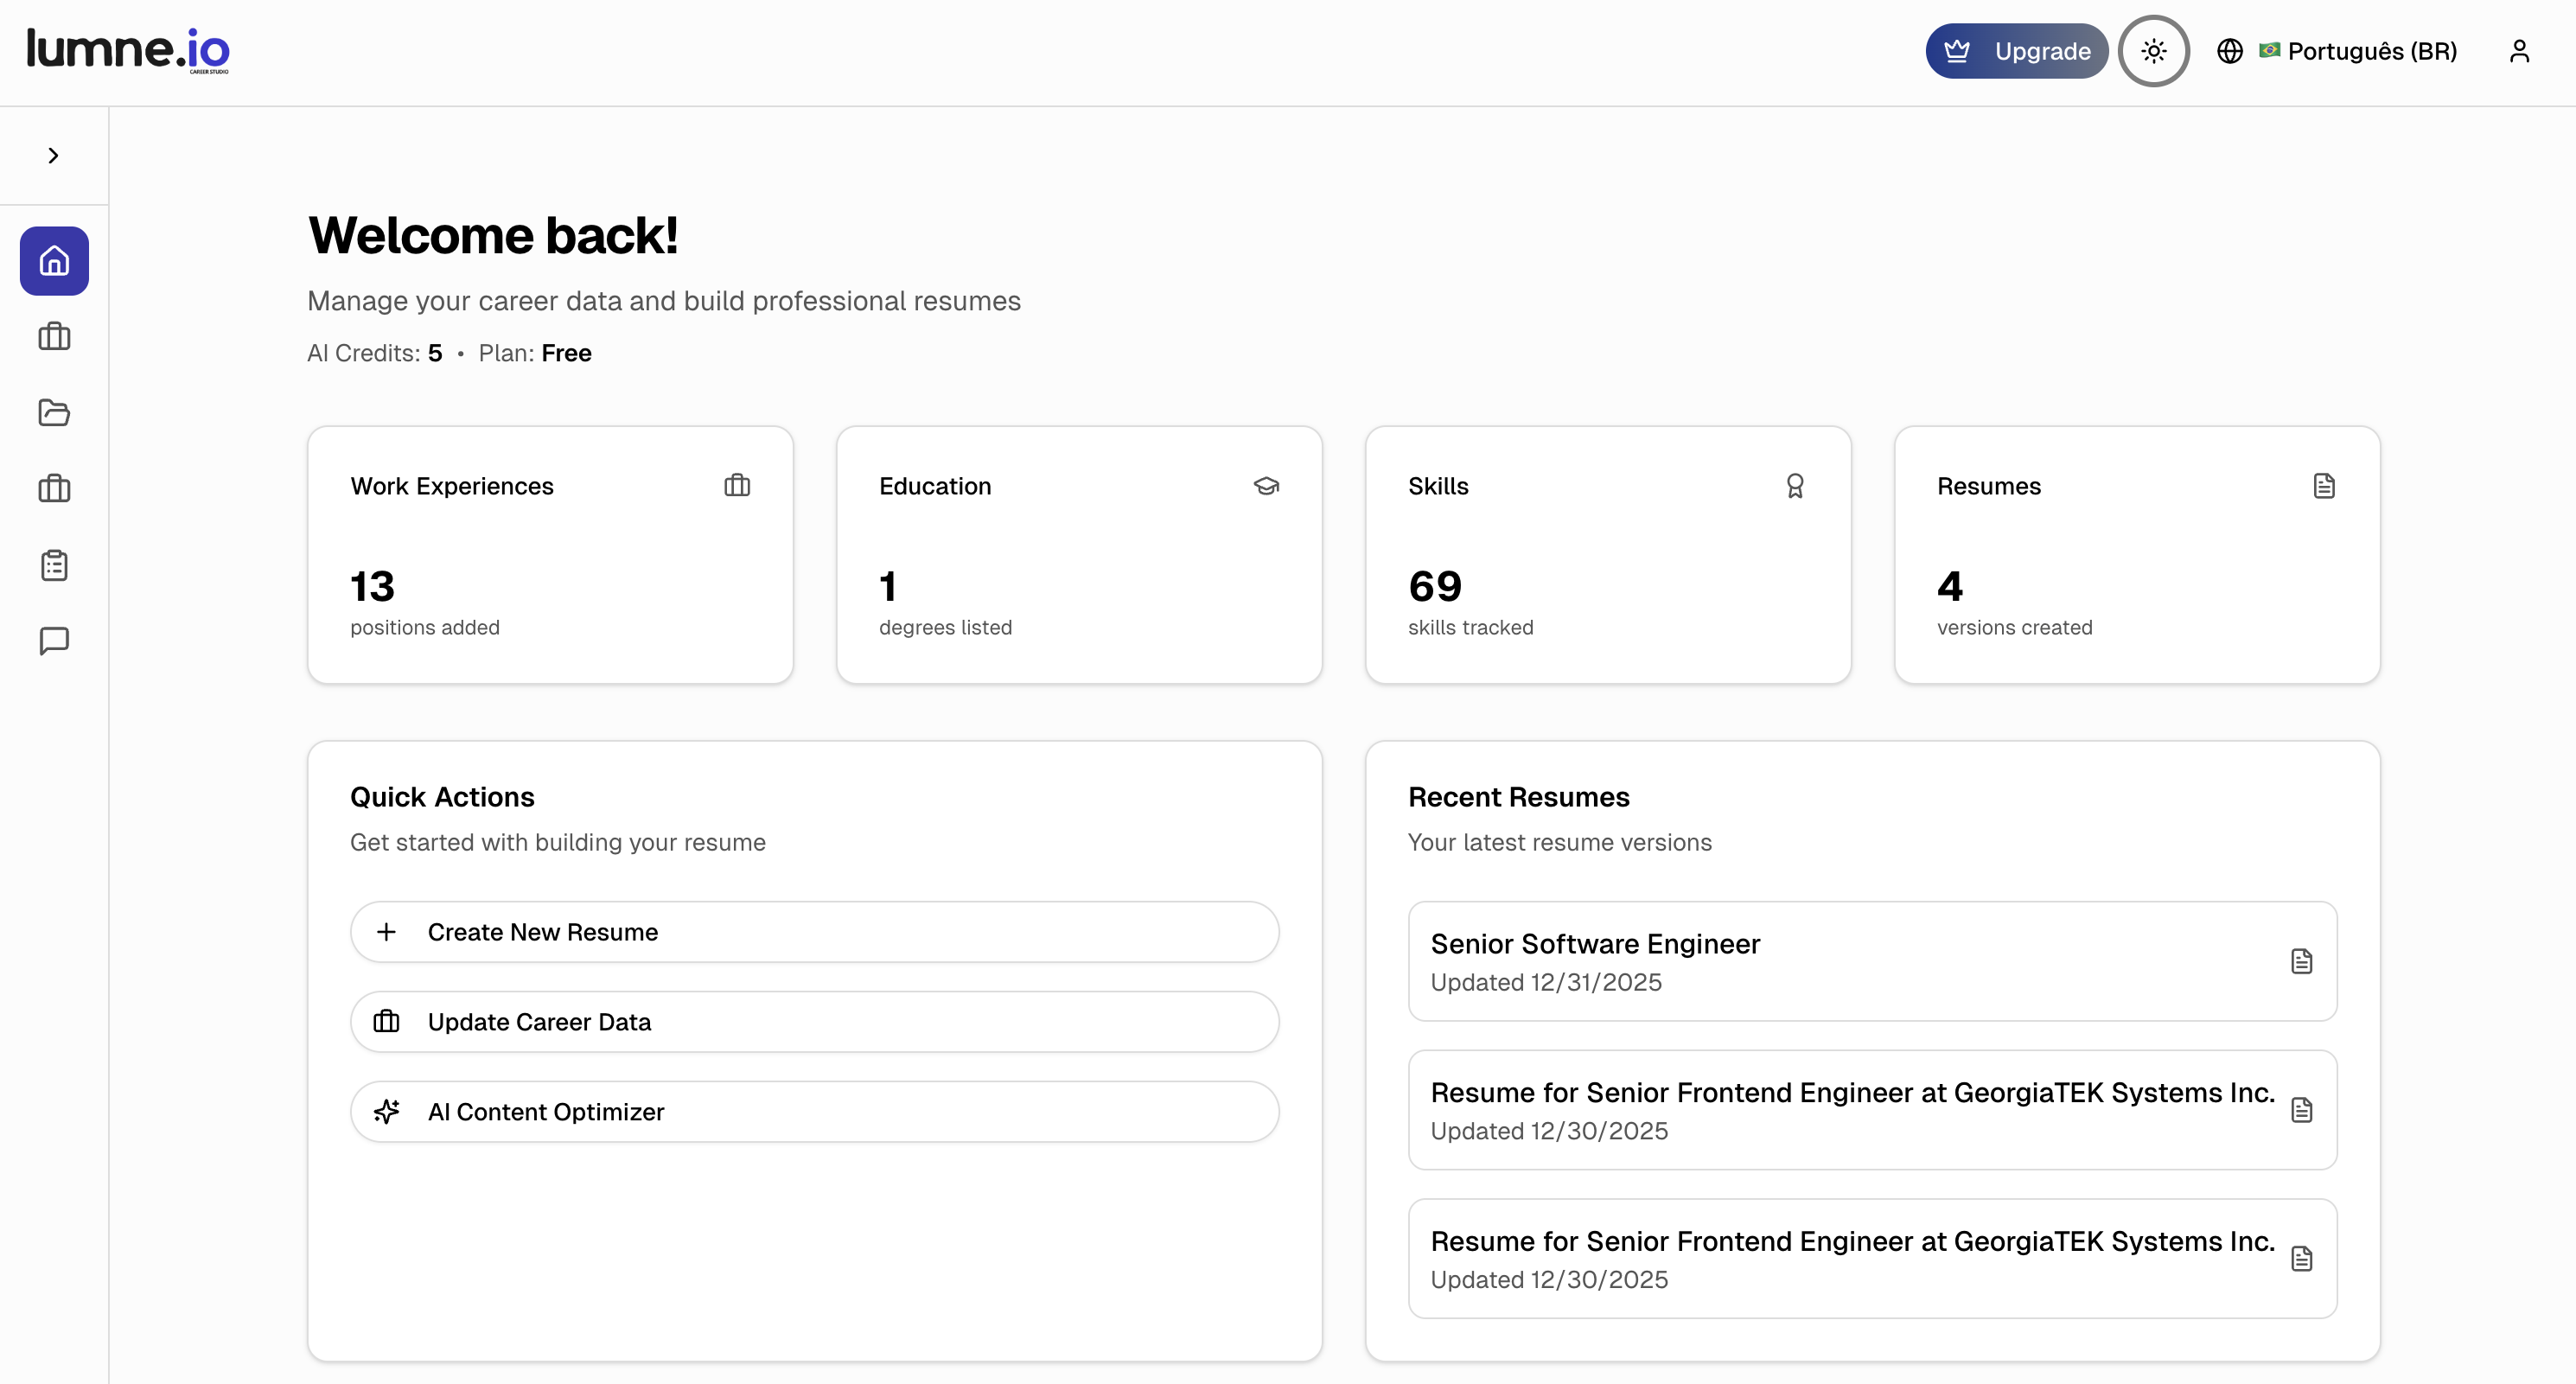Screen dimensions: 2576x1384
Task: Open the folder icon in sidebar
Action: tap(54, 413)
